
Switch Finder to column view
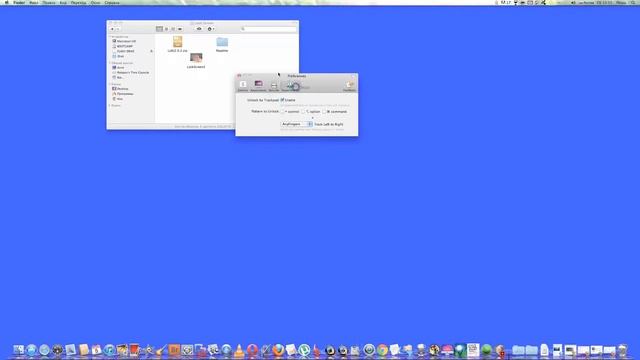173,29
